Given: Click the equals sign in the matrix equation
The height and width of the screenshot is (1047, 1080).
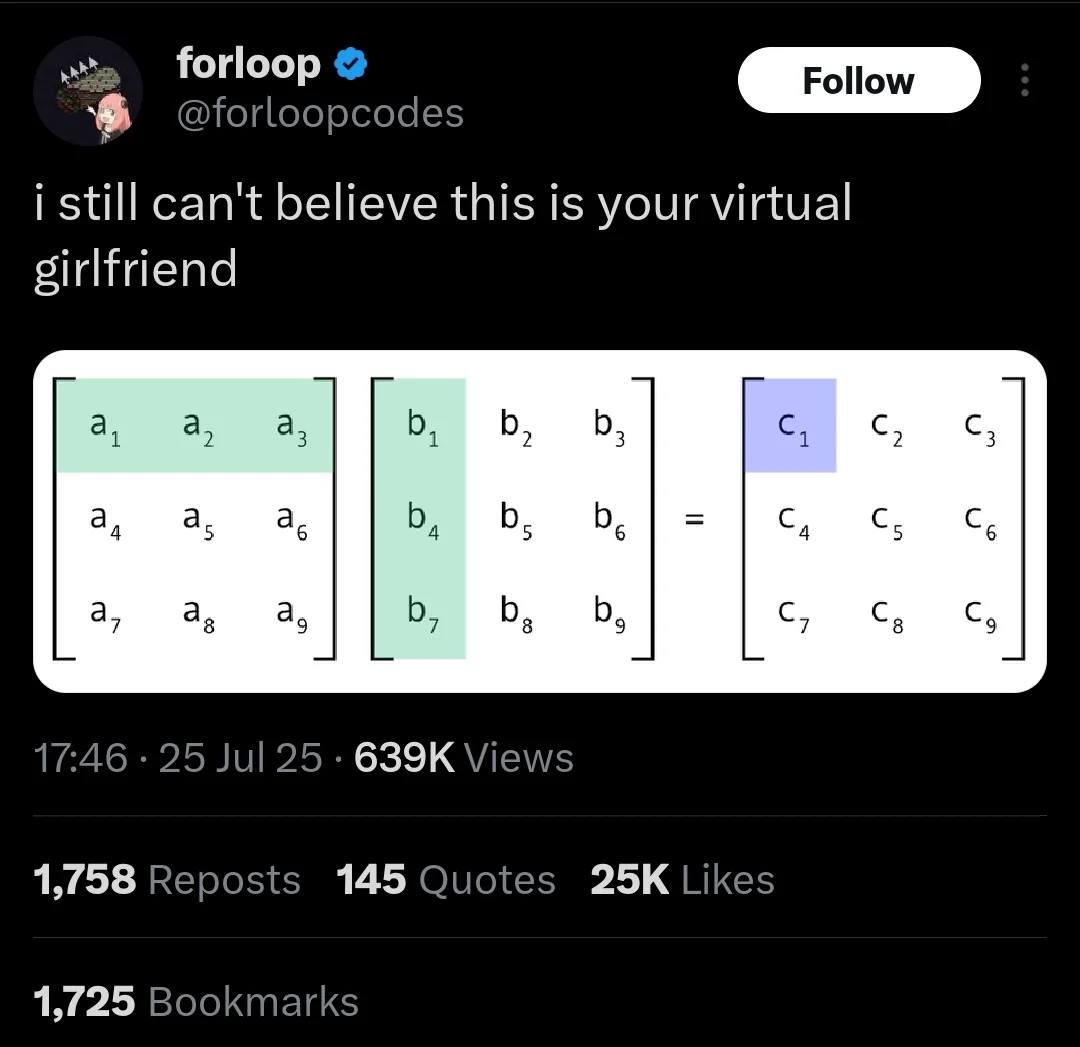Looking at the screenshot, I should pos(697,519).
